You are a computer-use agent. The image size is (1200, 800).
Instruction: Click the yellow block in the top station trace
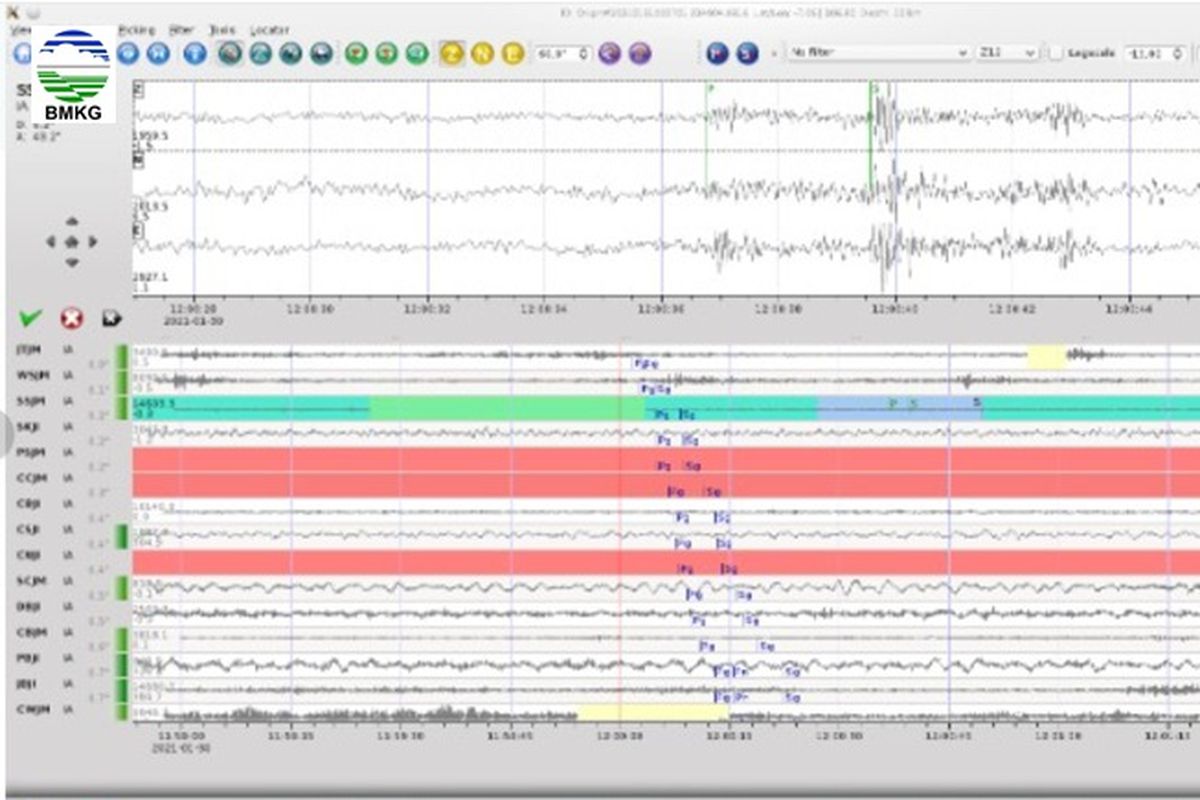point(1047,356)
